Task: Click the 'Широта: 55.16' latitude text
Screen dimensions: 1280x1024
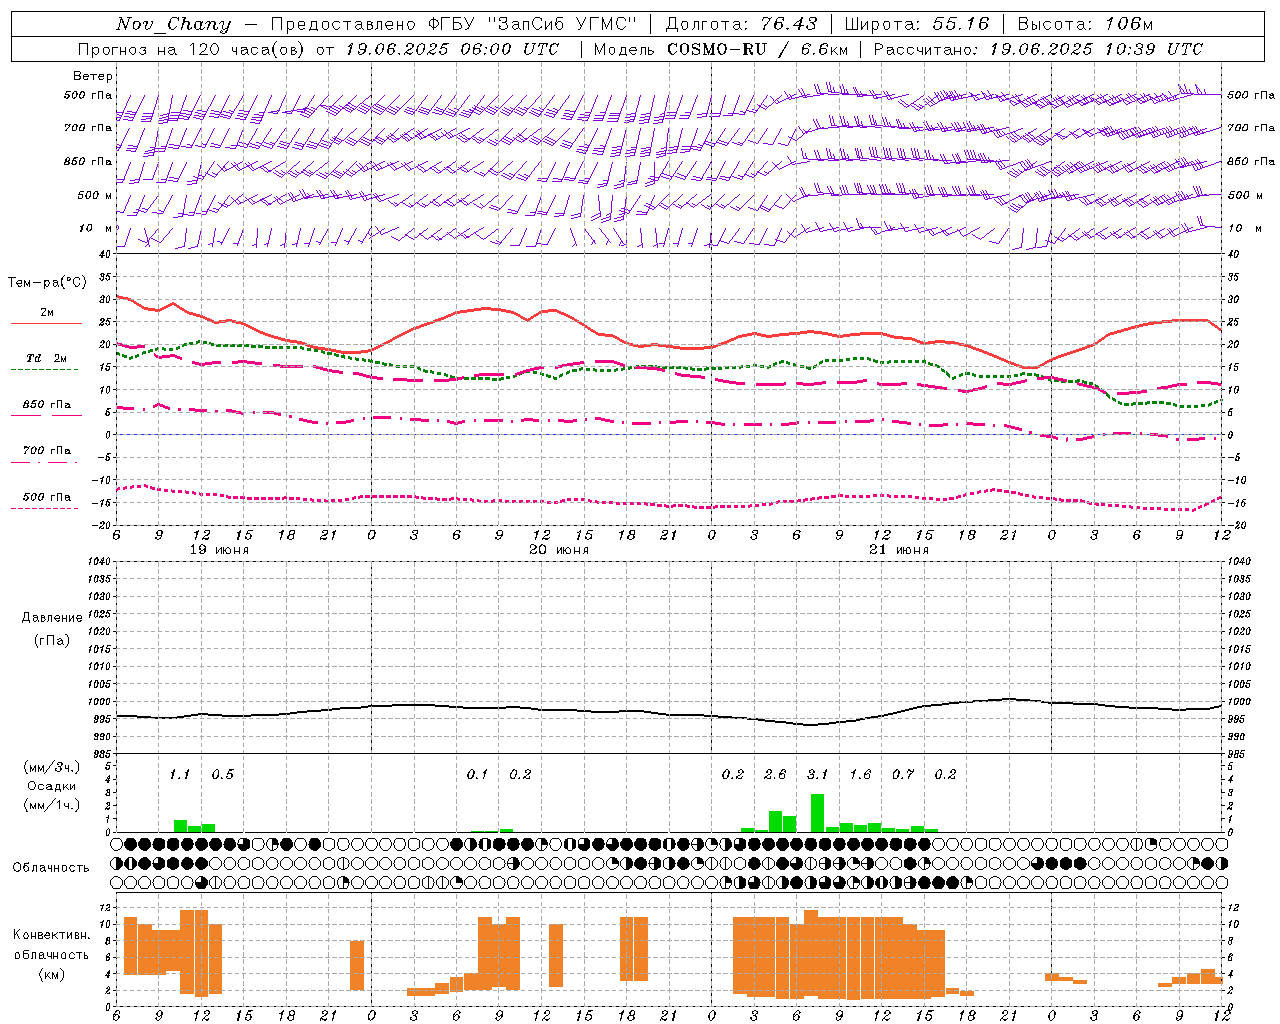Action: (x=917, y=24)
